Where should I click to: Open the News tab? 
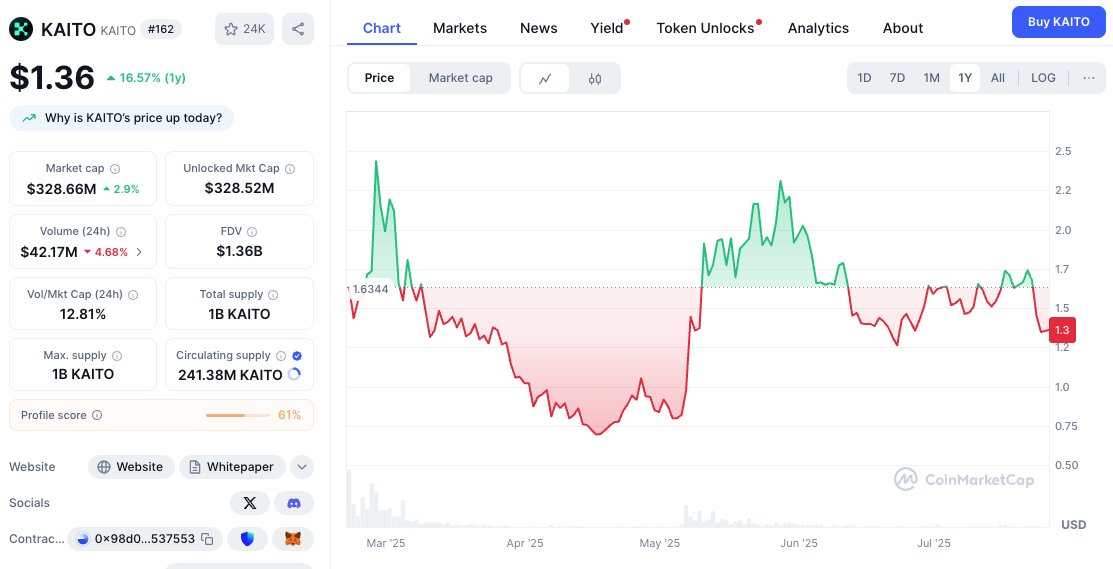tap(539, 28)
